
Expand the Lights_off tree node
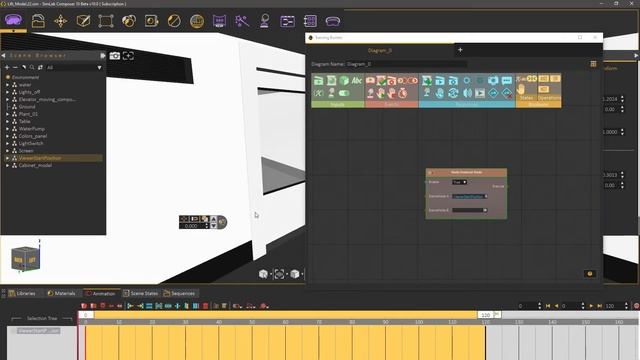[7, 92]
